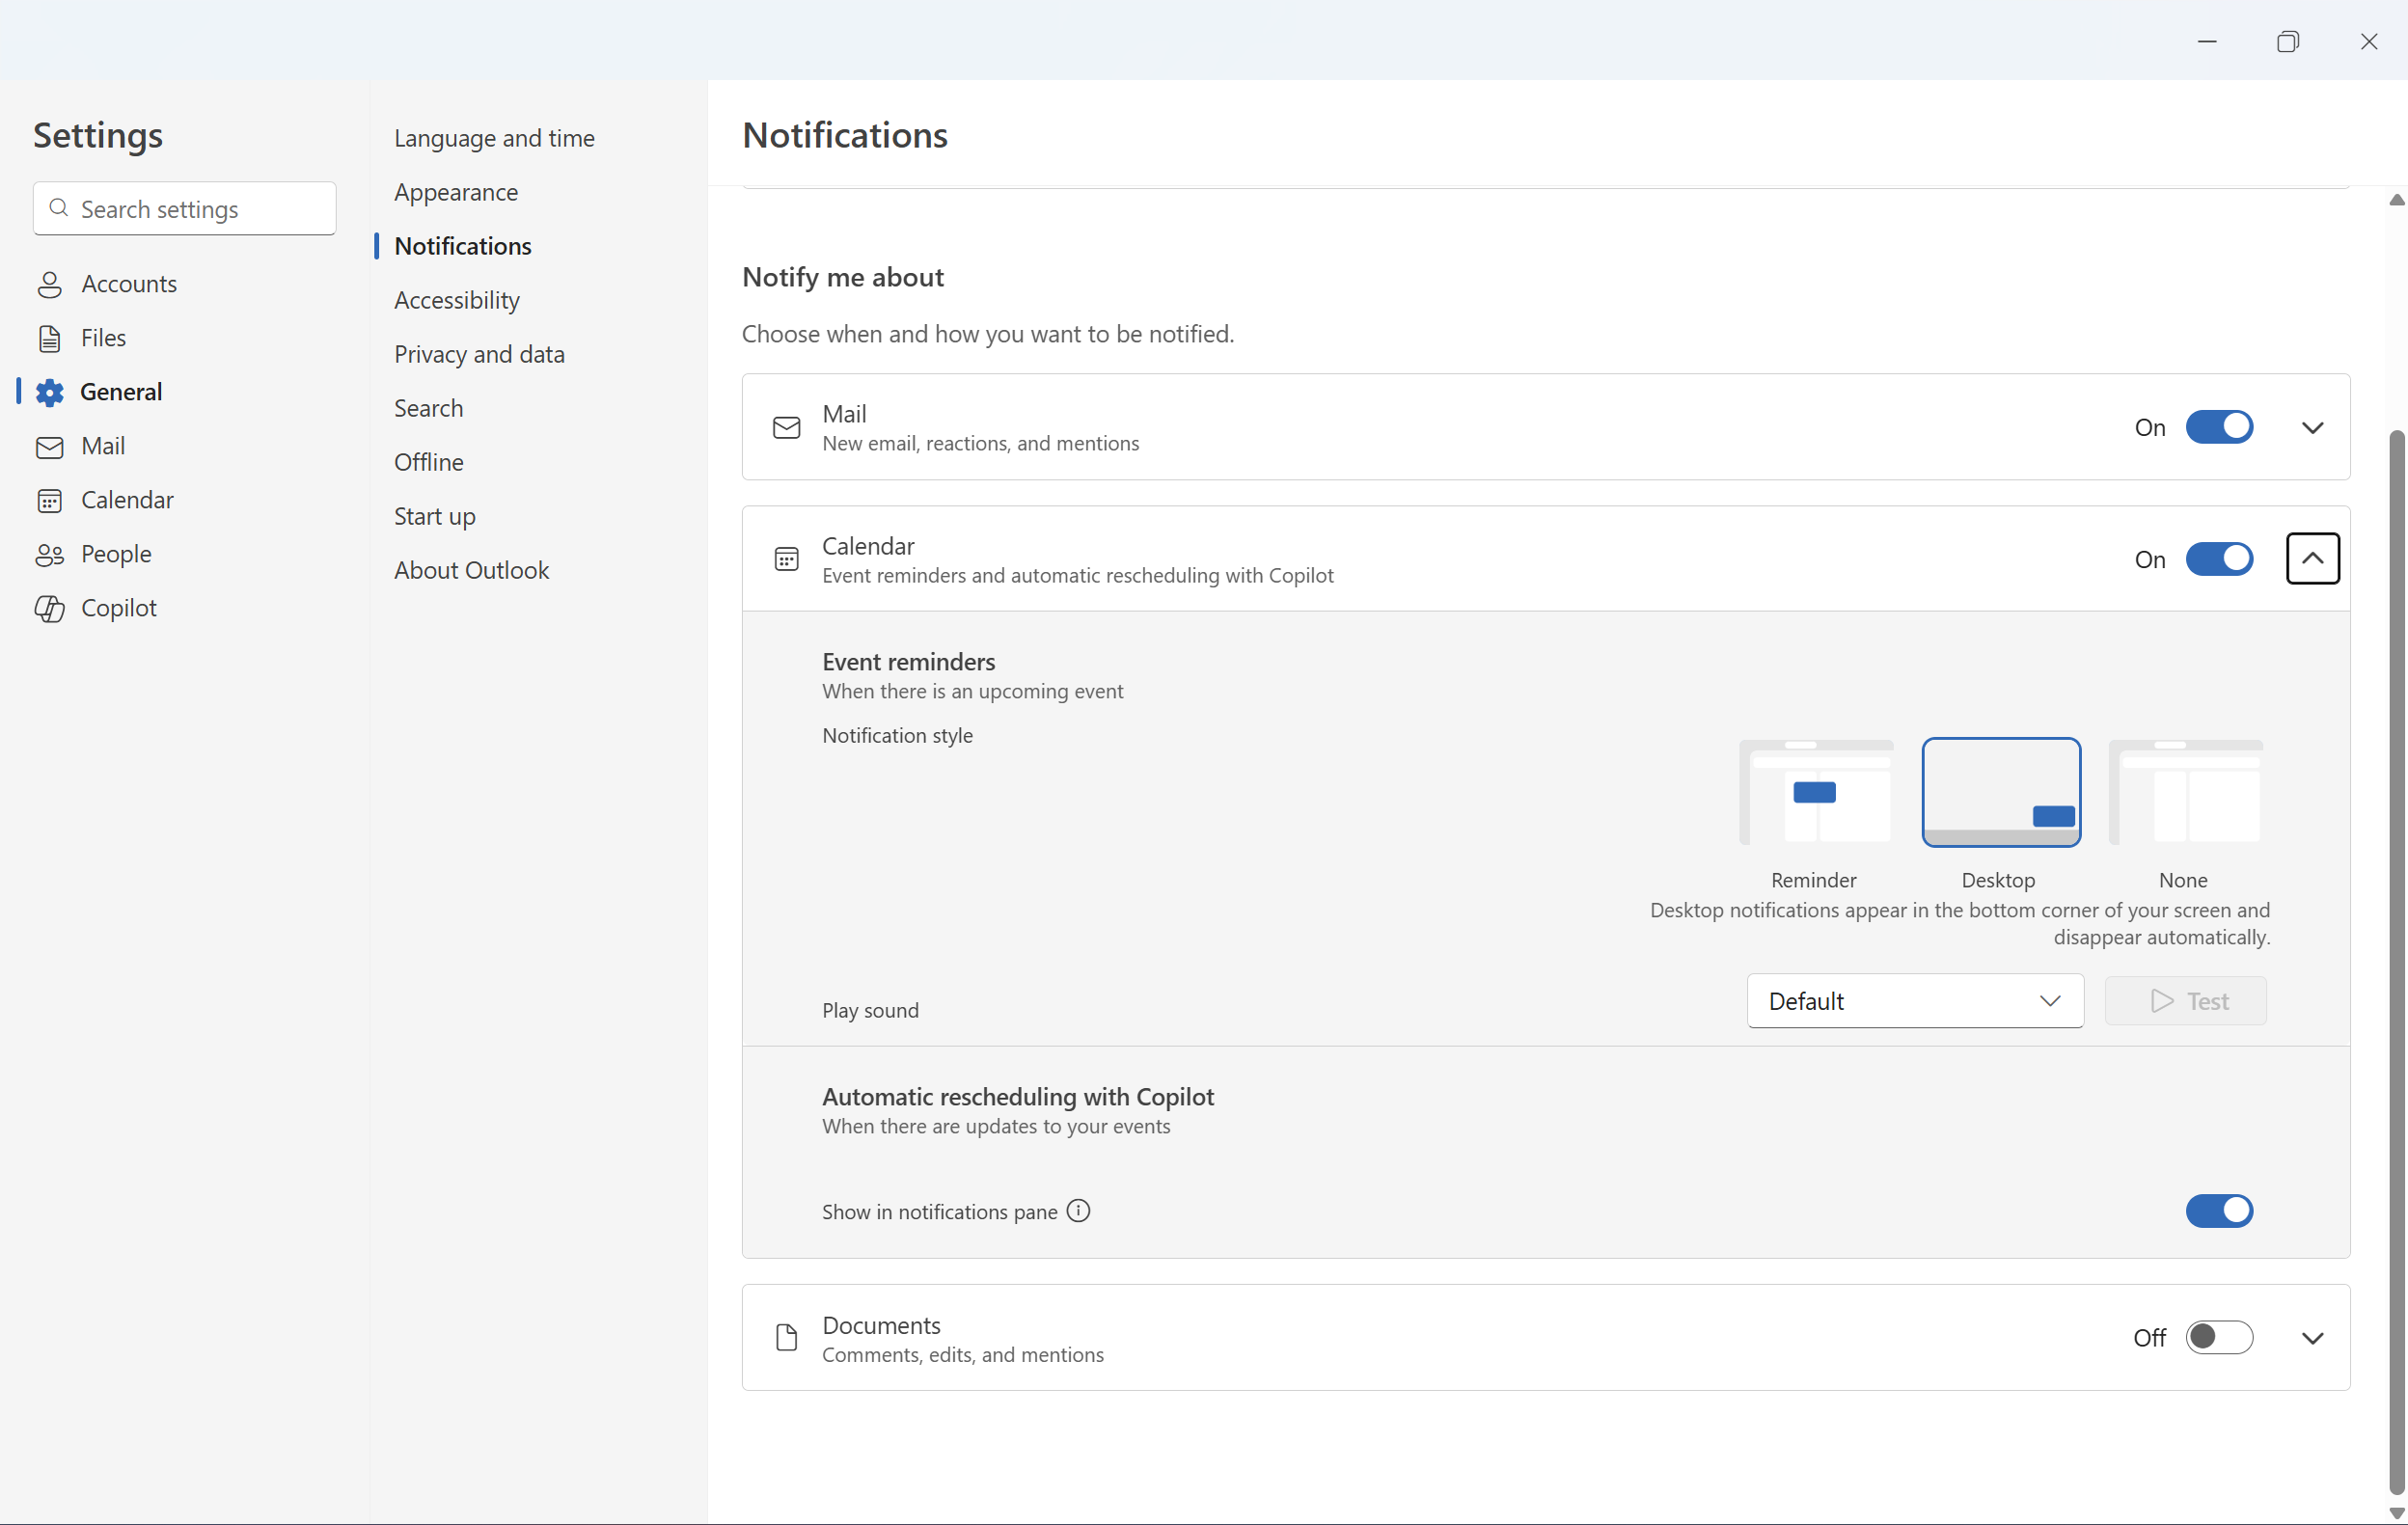
Task: Close the Settings window
Action: (2368, 41)
